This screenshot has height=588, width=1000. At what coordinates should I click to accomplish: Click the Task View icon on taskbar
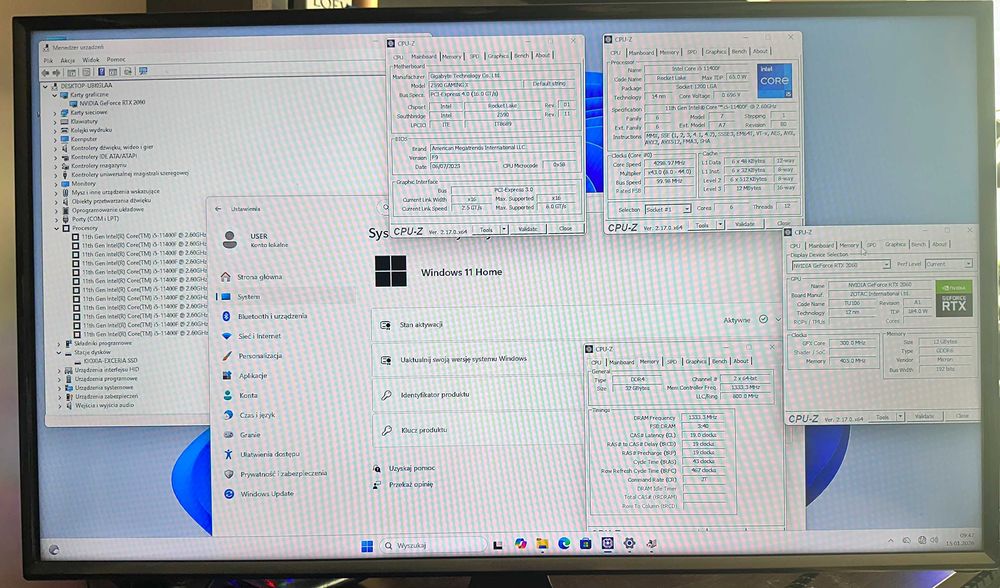498,545
